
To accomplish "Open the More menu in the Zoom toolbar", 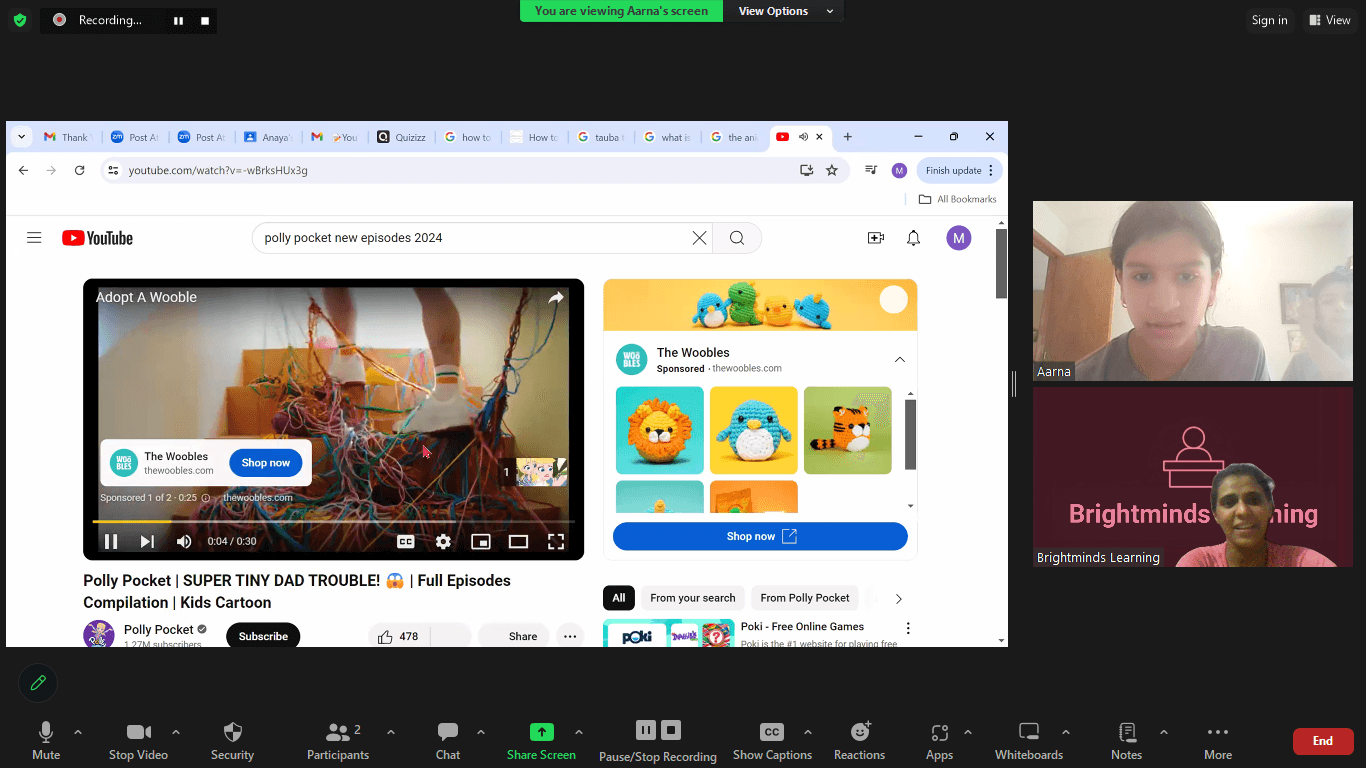I will (x=1217, y=740).
